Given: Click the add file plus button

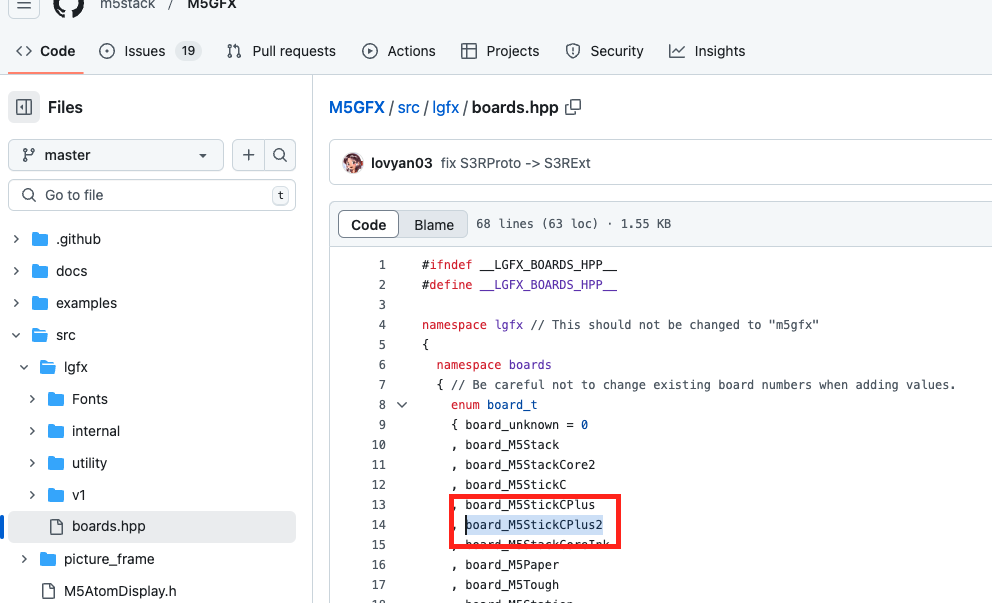Looking at the screenshot, I should tap(248, 155).
